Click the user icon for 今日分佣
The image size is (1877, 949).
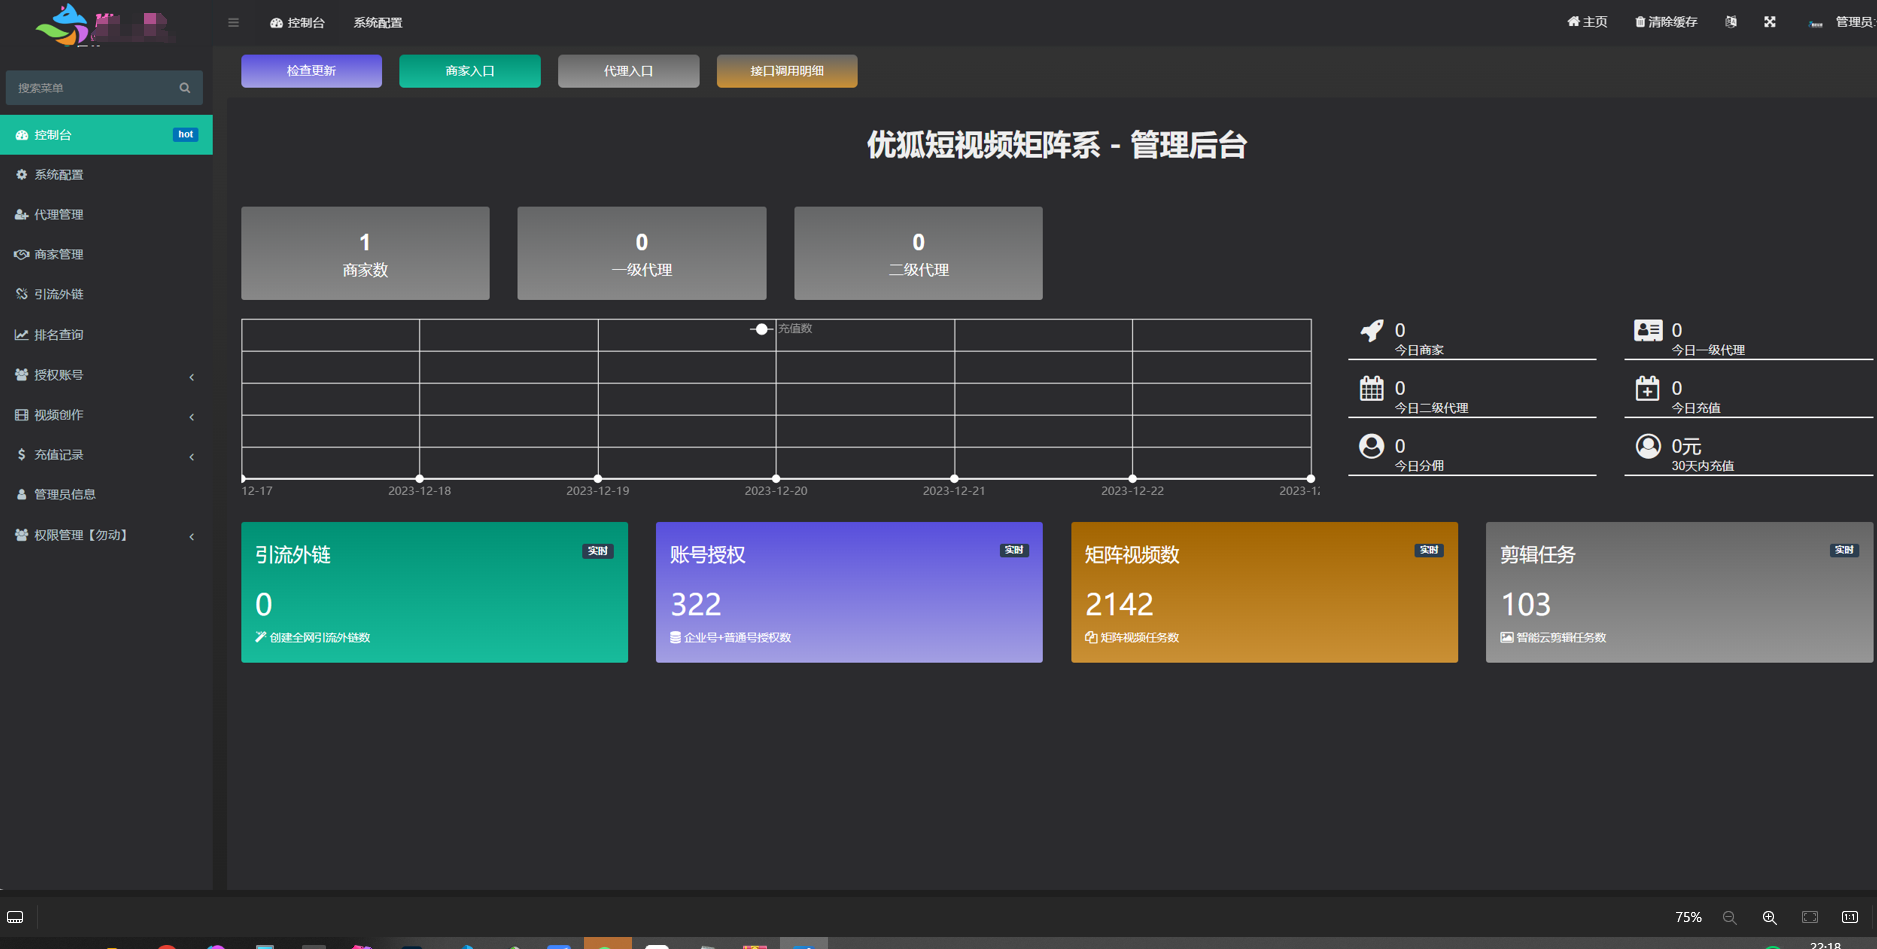1372,446
